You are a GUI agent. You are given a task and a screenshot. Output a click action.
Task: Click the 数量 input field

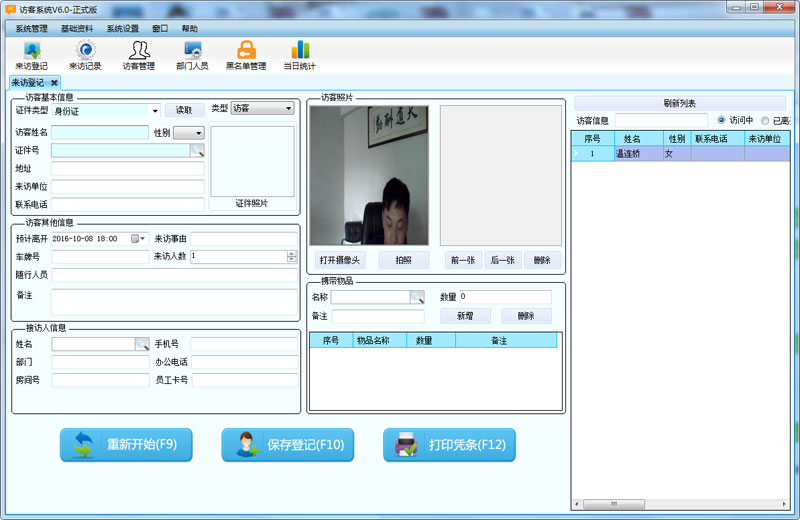tap(505, 296)
